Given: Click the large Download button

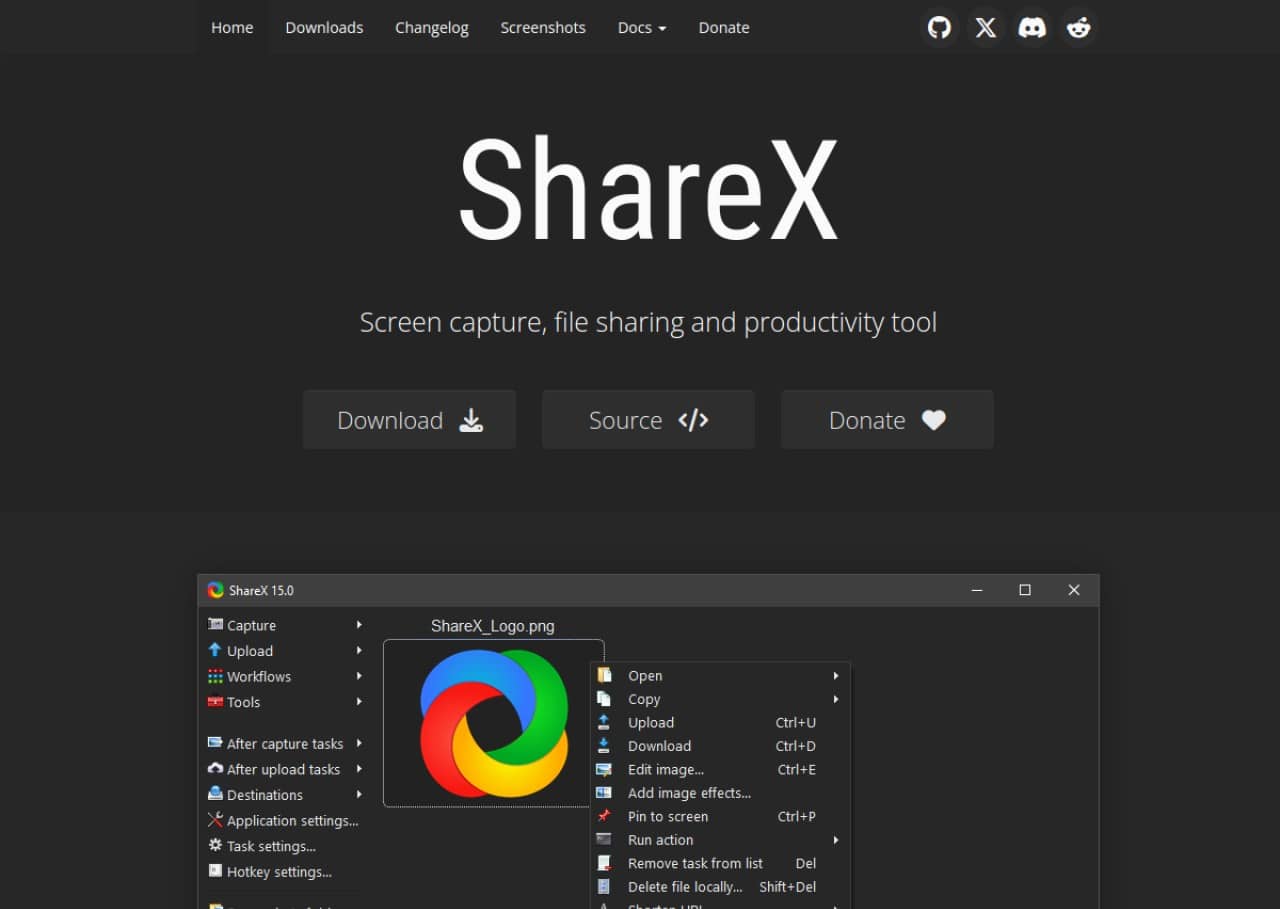Looking at the screenshot, I should (410, 420).
